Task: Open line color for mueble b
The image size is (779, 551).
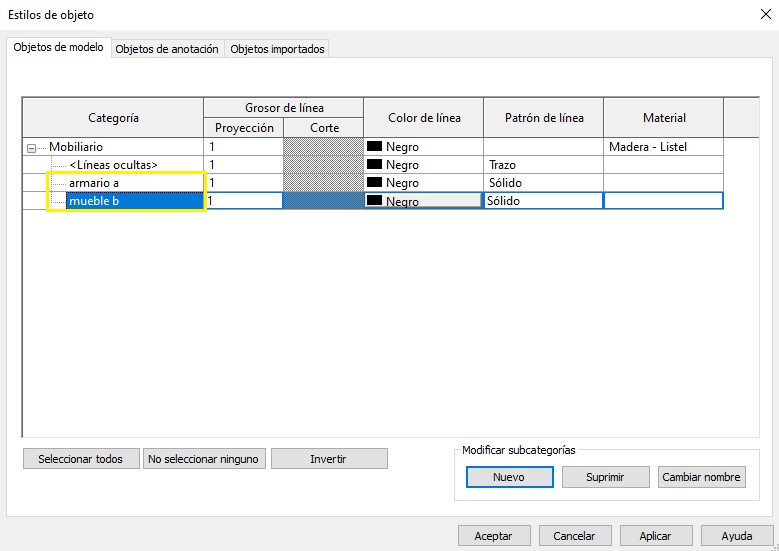Action: click(423, 201)
